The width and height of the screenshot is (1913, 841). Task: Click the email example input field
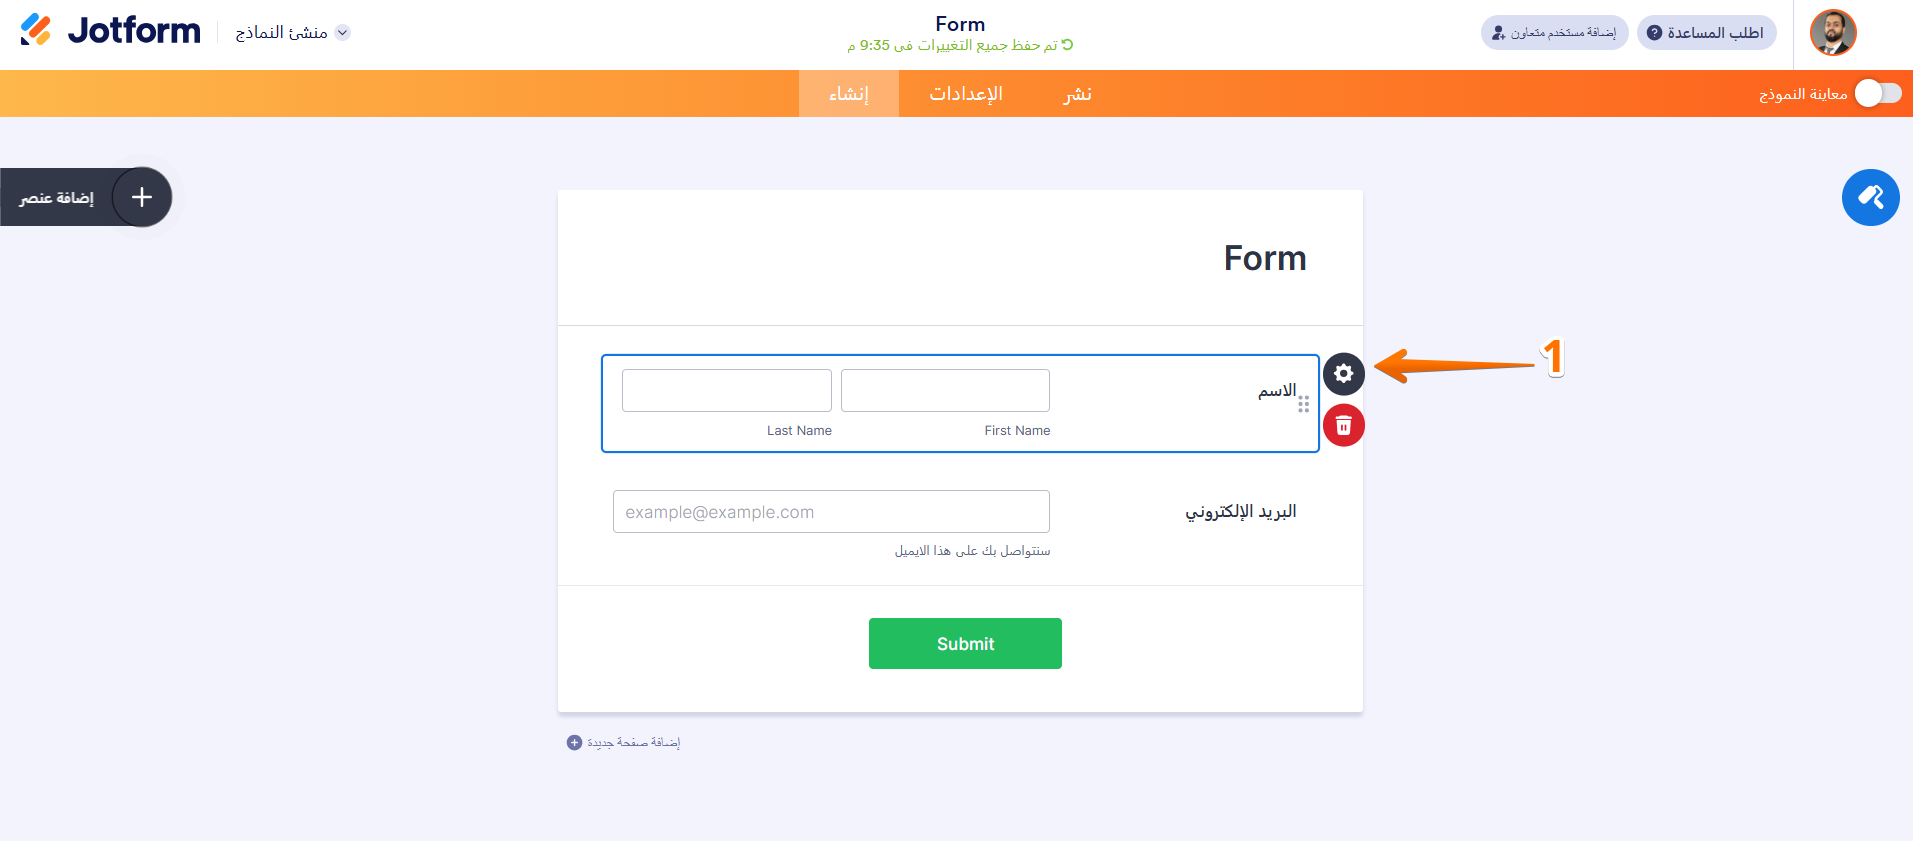pos(831,512)
